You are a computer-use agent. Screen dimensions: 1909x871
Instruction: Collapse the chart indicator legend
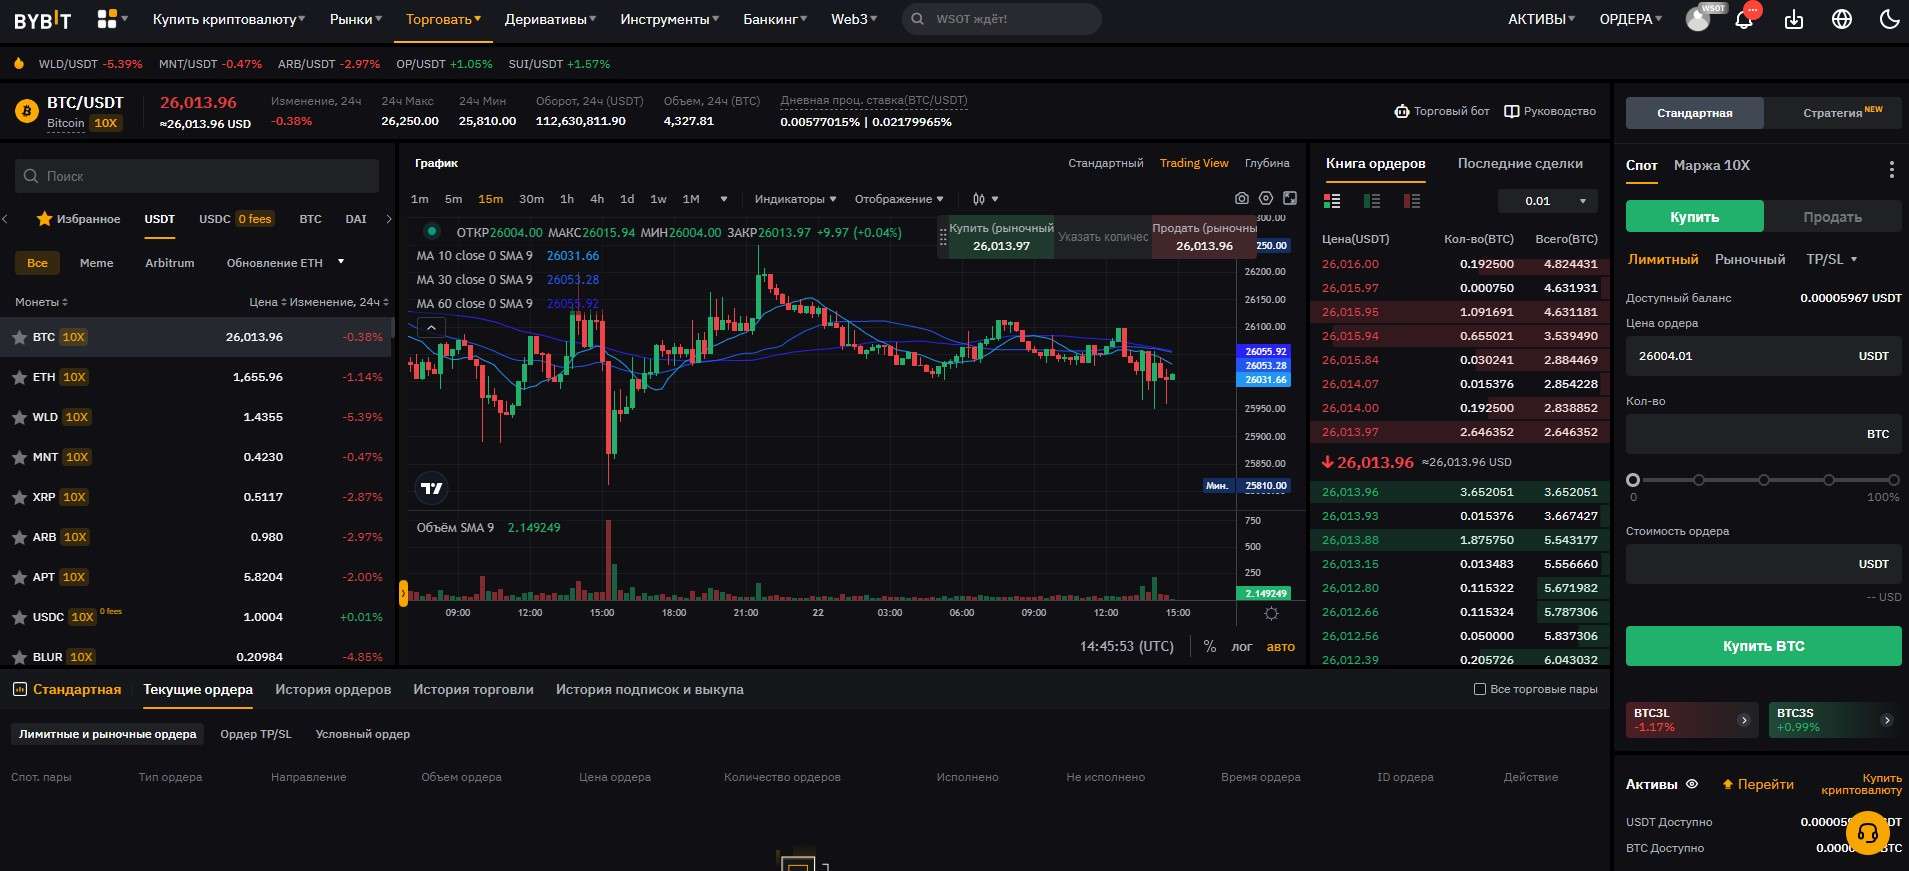pos(431,327)
